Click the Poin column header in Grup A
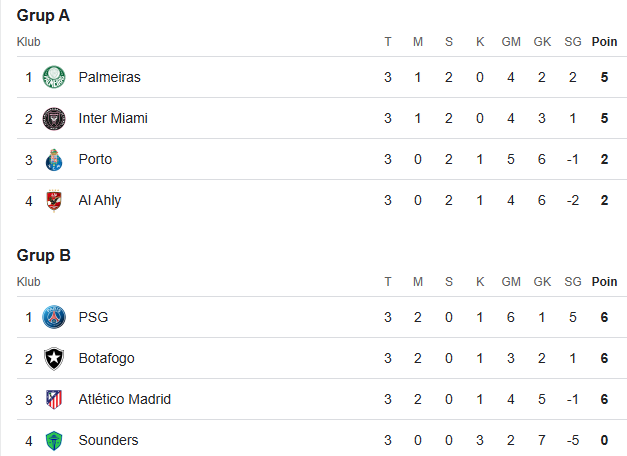 click(x=604, y=42)
